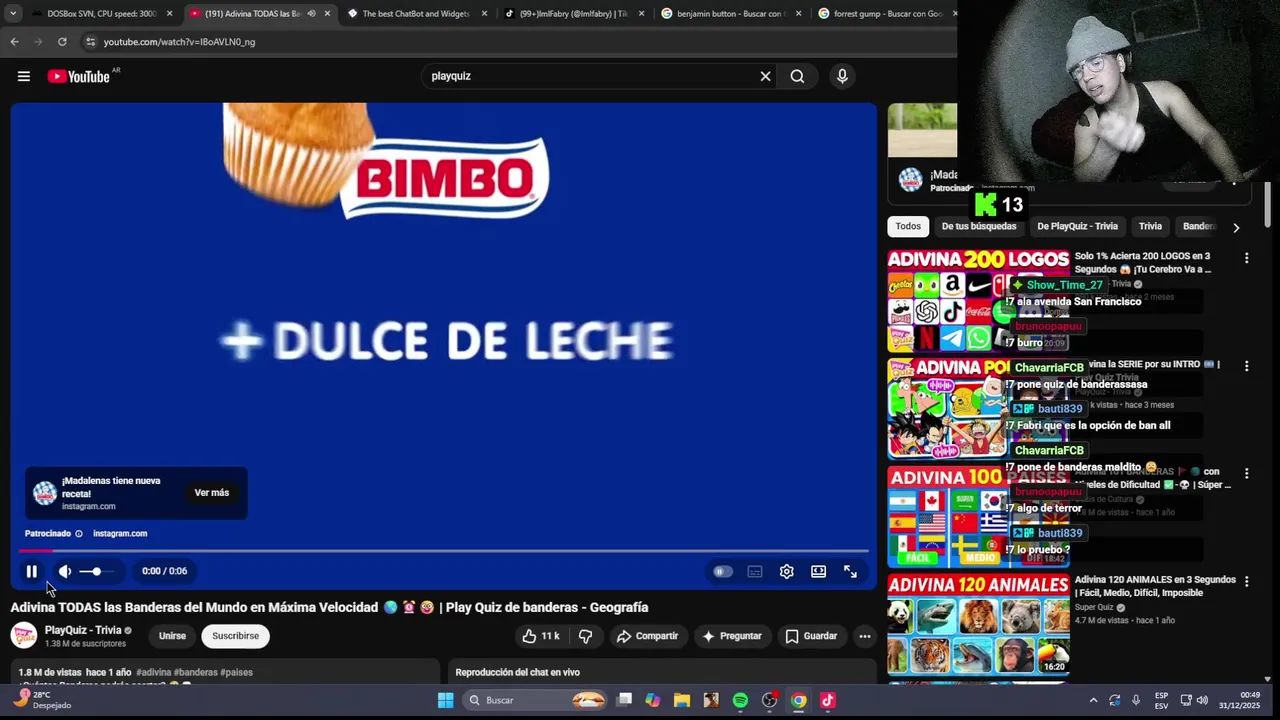1280x720 pixels.
Task: Mute the Adivina TODAS tab audio icon
Action: [311, 14]
